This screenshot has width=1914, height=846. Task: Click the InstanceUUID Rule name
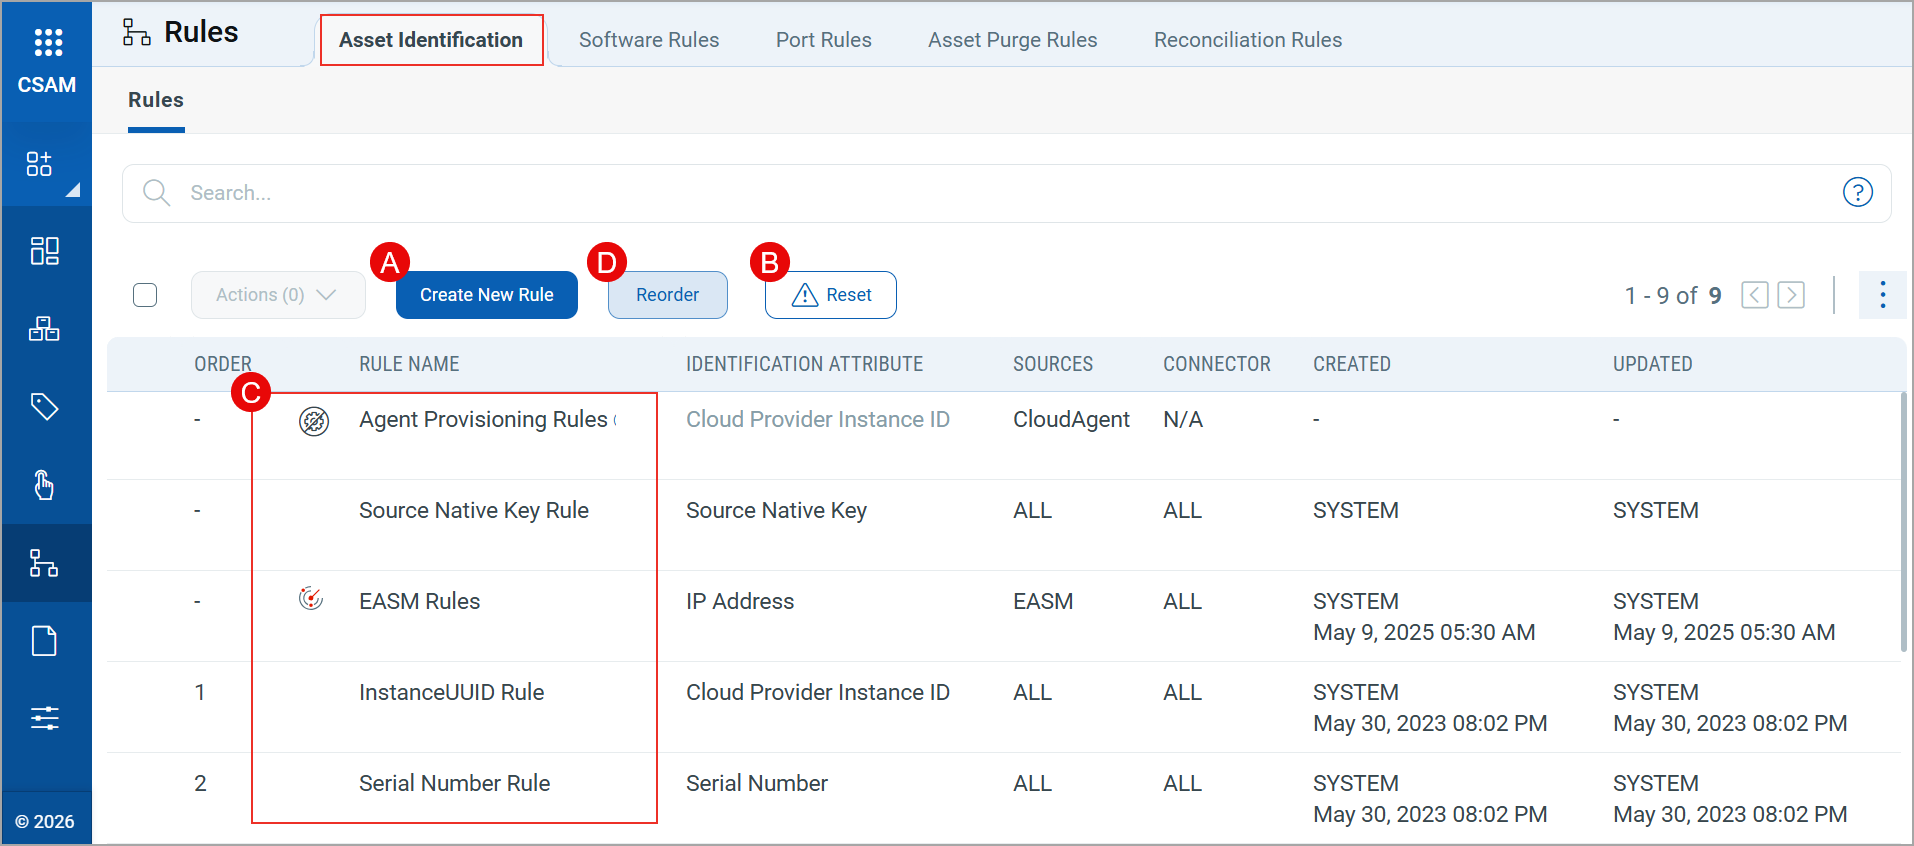pyautogui.click(x=452, y=692)
